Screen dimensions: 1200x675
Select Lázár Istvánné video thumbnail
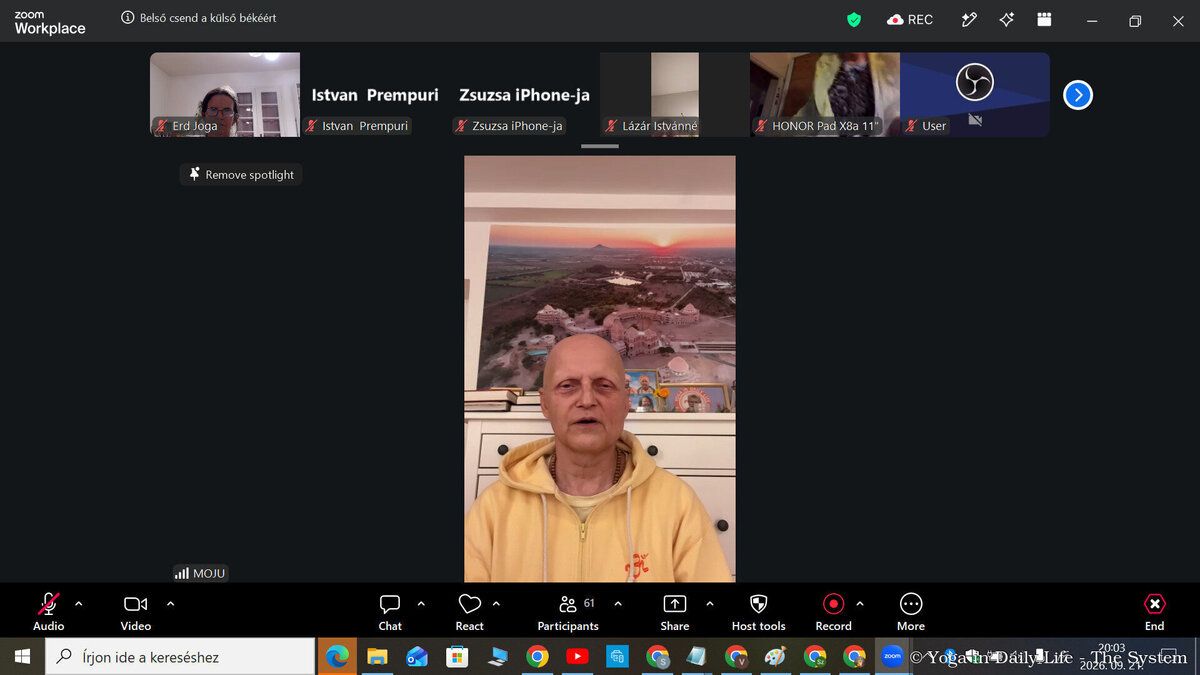(675, 94)
